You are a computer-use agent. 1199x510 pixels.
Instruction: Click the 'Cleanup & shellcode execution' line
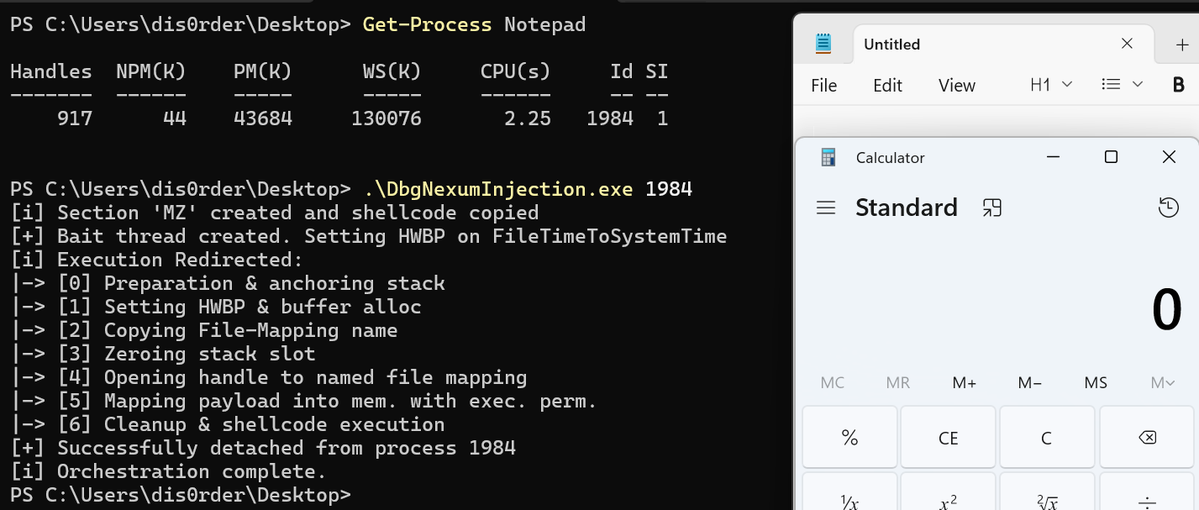point(227,424)
